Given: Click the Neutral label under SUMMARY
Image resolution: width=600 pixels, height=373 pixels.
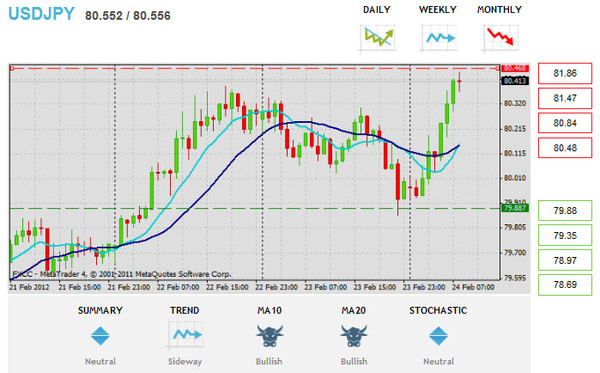Looking at the screenshot, I should (100, 361).
